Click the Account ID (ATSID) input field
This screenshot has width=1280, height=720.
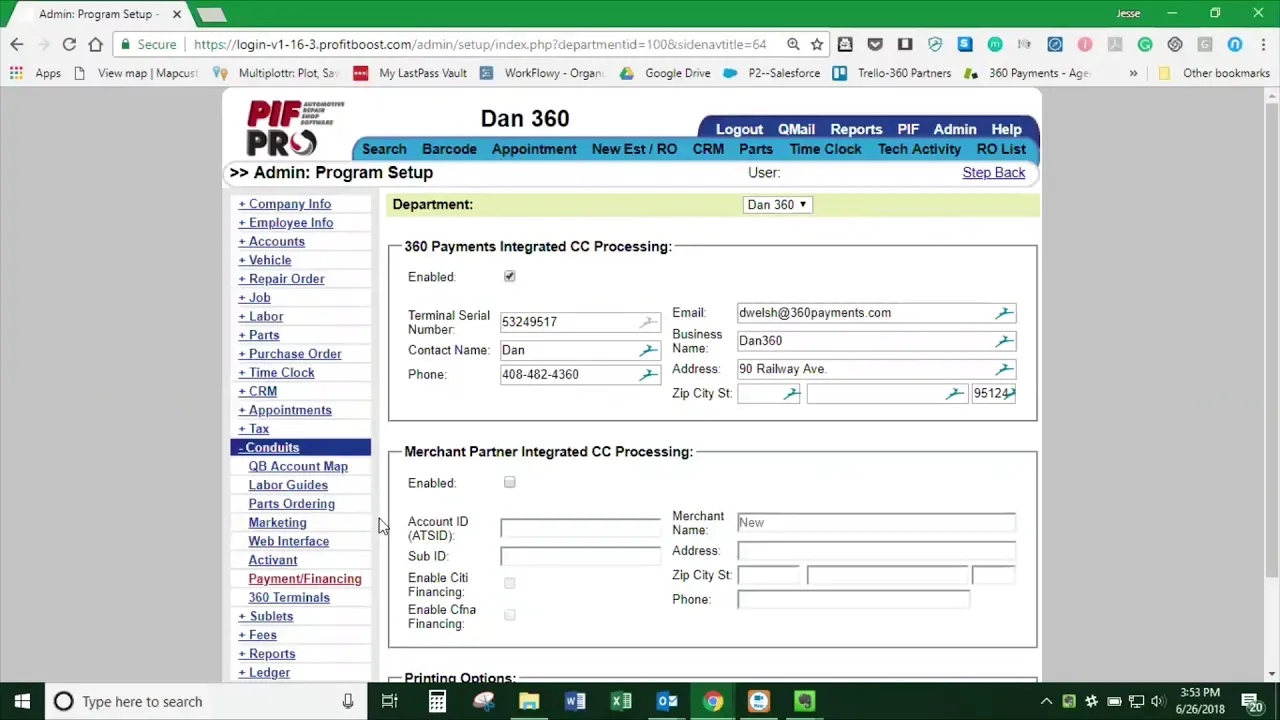[x=580, y=528]
